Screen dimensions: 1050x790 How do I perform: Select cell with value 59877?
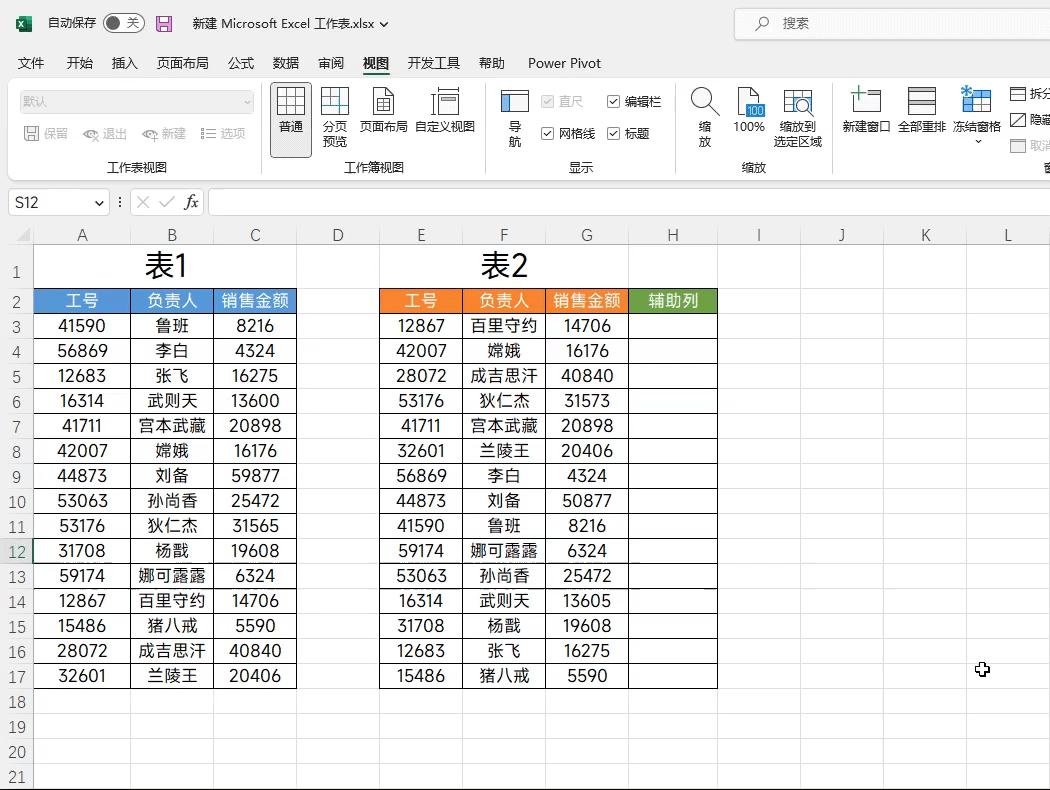click(x=255, y=476)
